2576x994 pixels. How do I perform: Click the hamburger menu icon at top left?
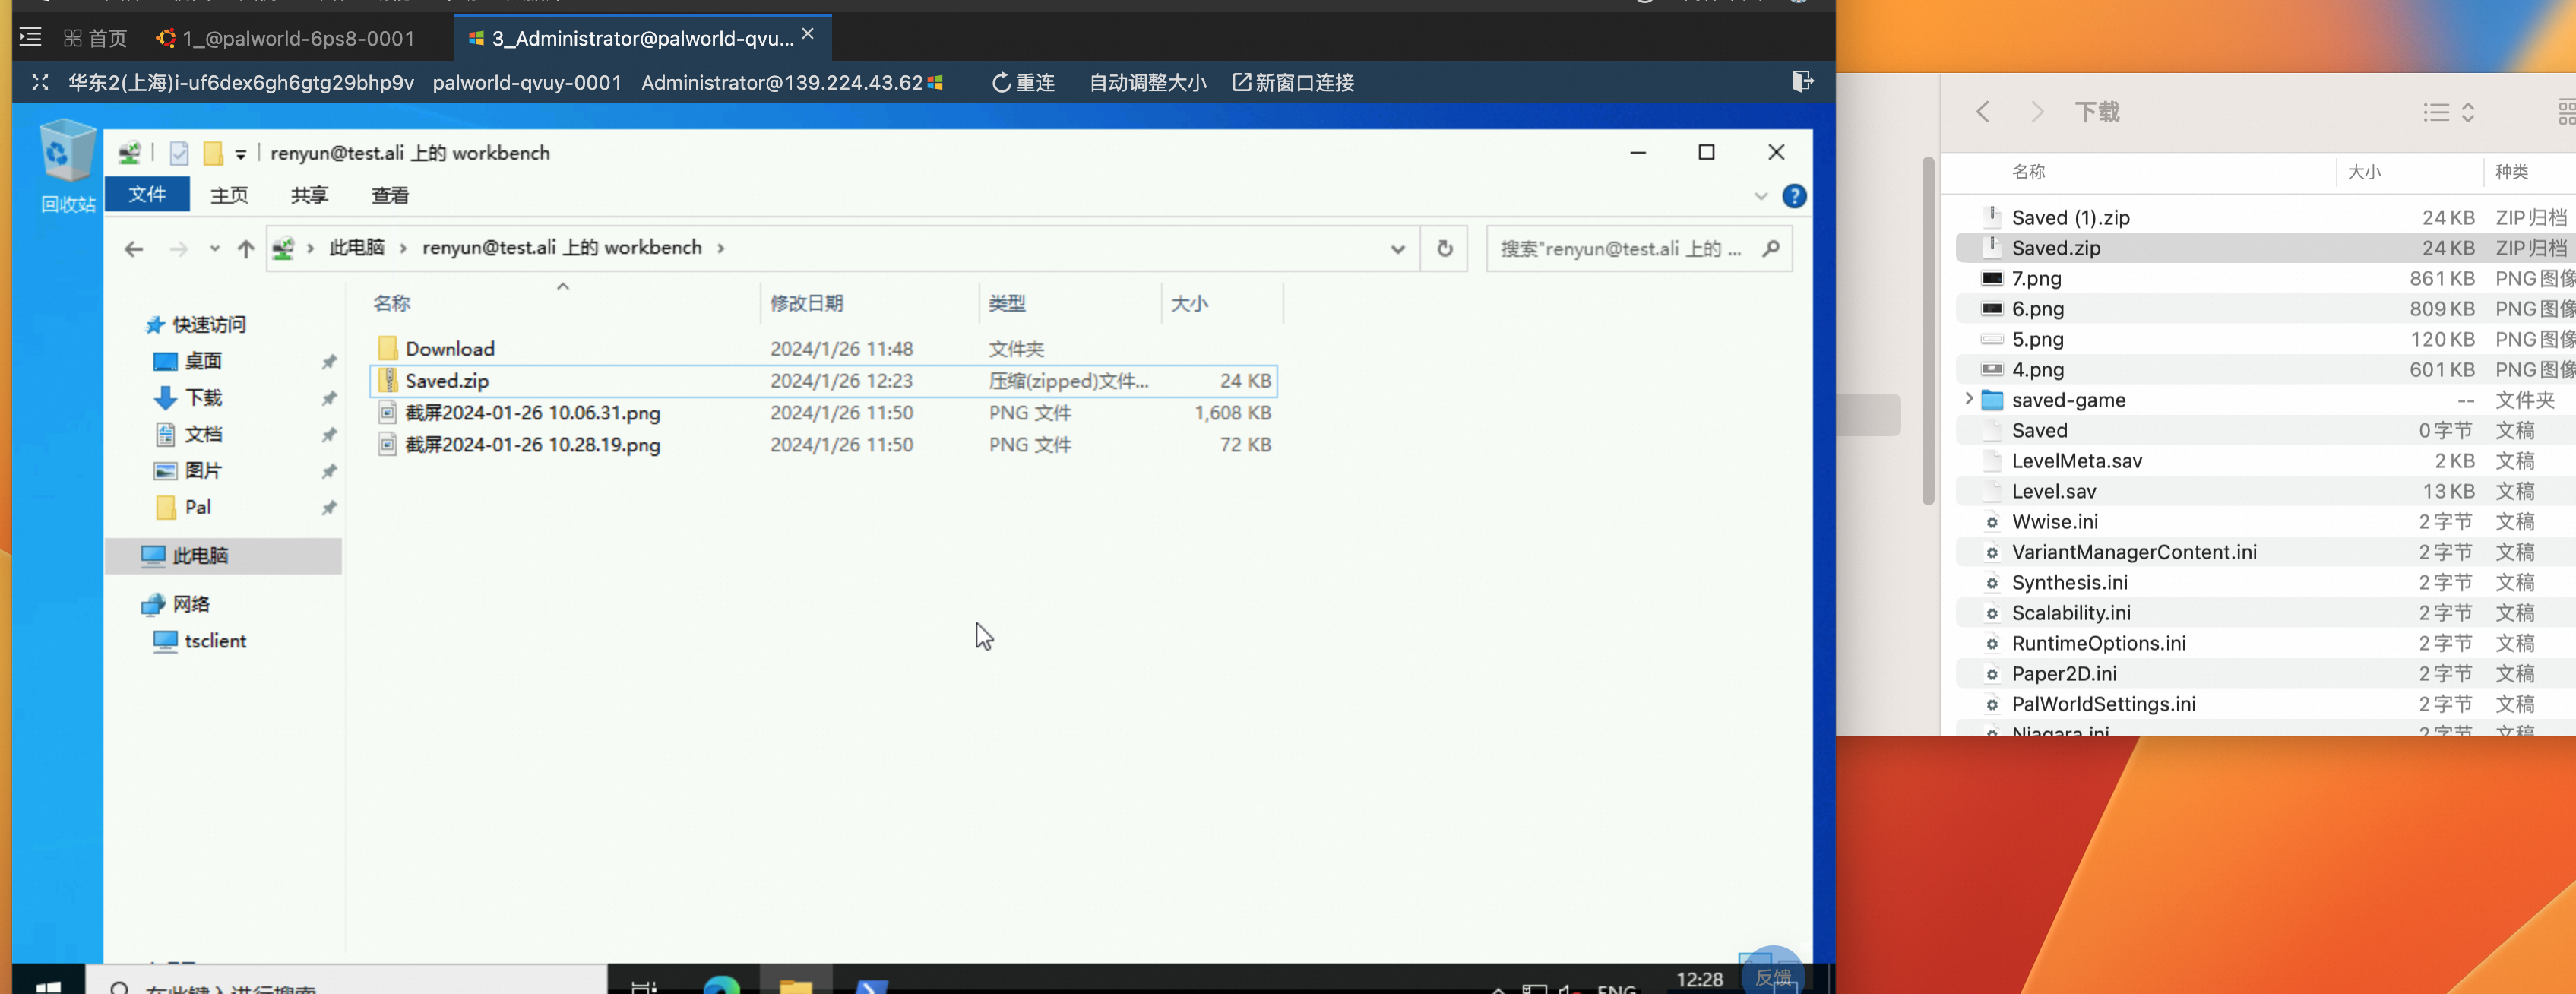(x=30, y=38)
